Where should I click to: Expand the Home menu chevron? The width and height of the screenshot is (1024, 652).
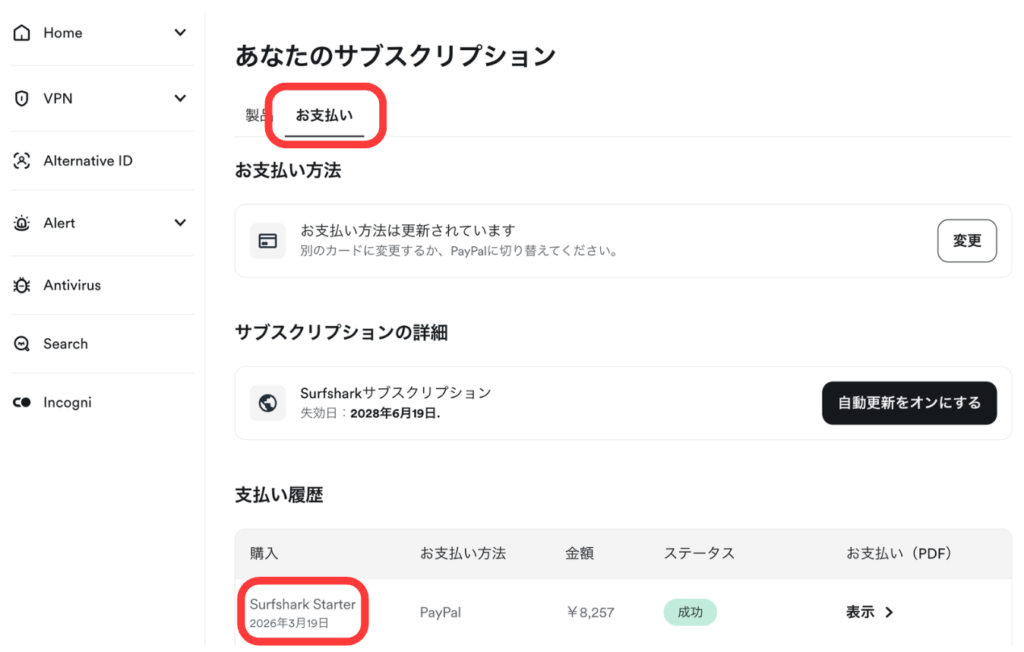tap(180, 33)
